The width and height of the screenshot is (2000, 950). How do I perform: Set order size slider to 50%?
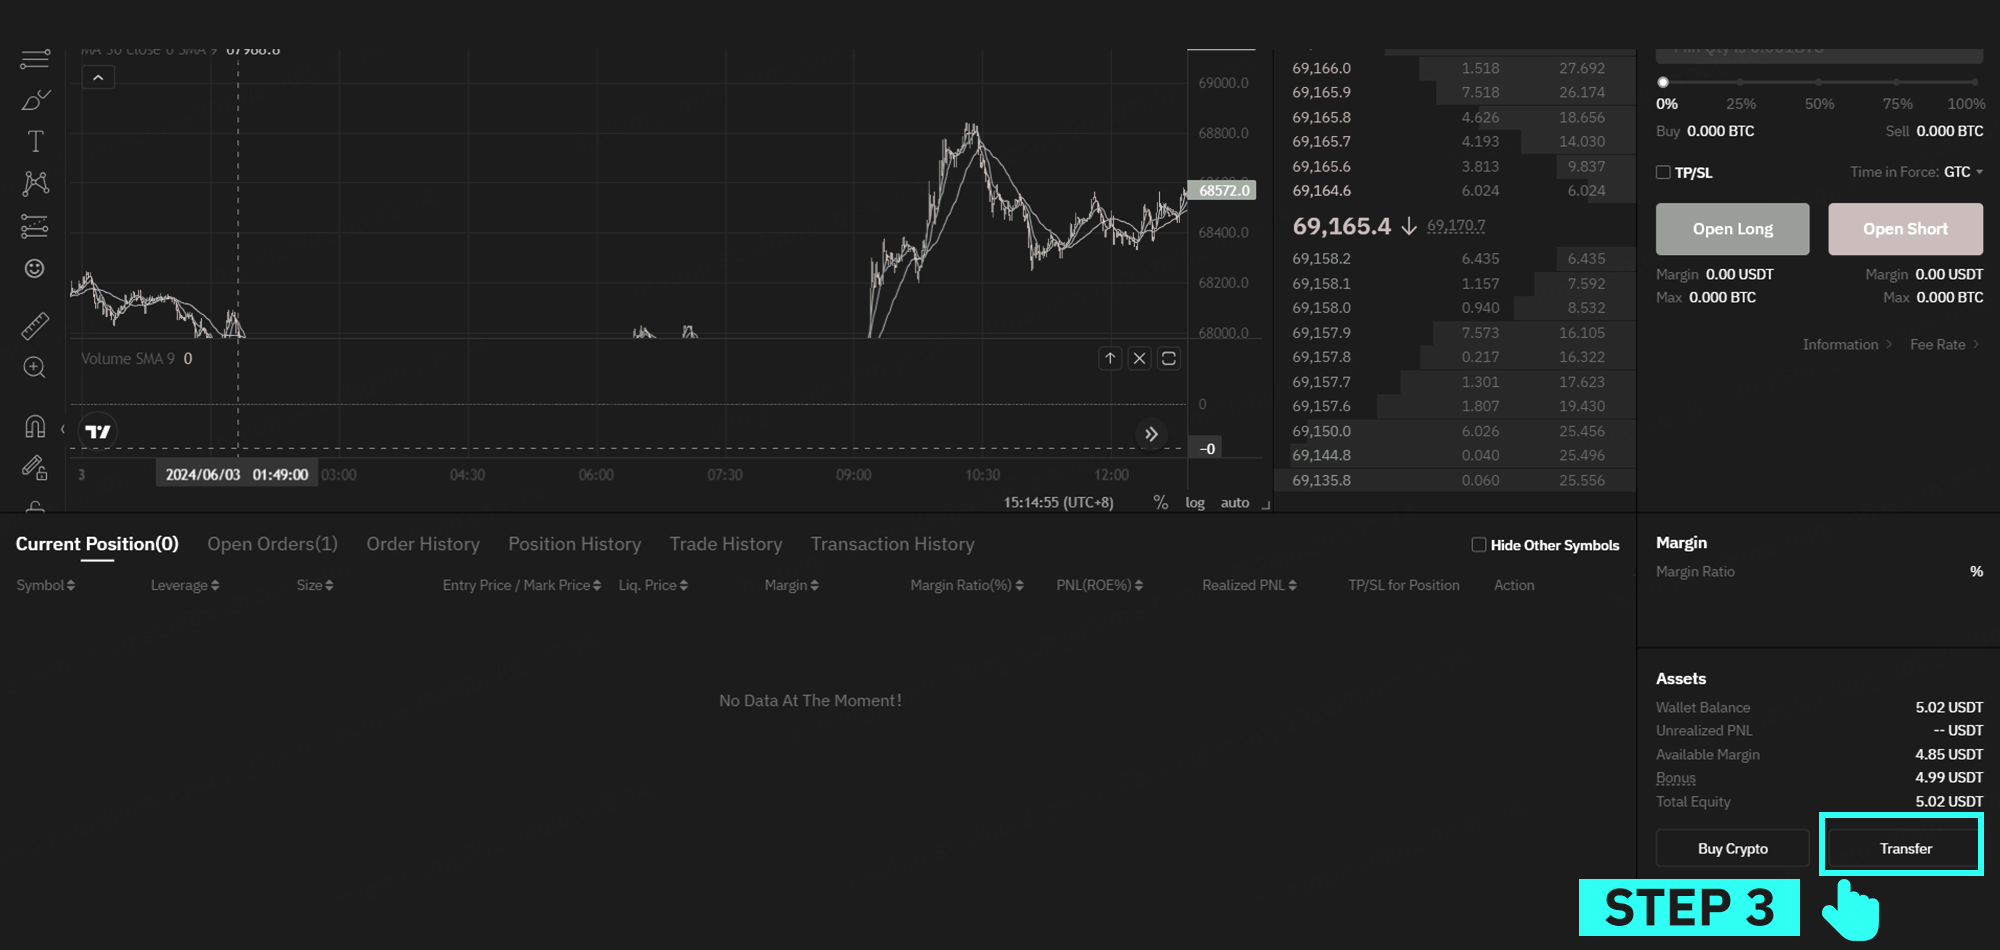pos(1819,82)
